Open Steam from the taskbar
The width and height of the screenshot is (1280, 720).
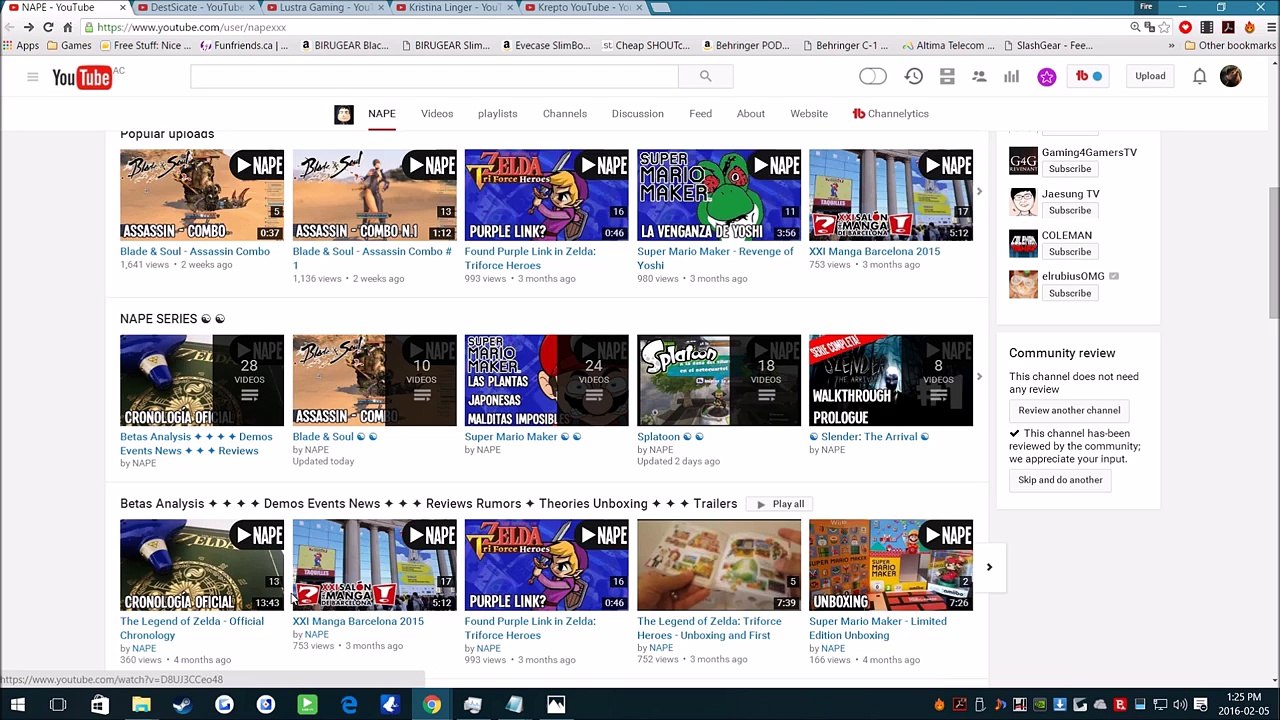[182, 705]
